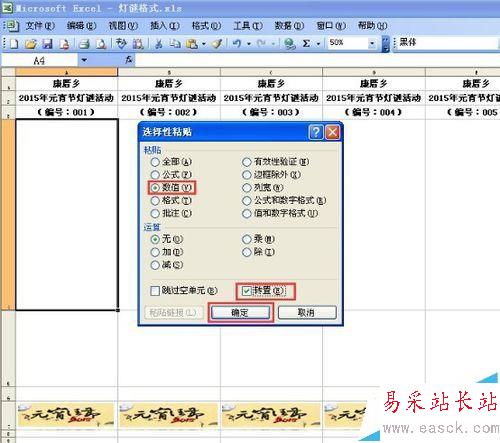
Task: Click the first lantern festival banner image
Action: pyautogui.click(x=65, y=415)
